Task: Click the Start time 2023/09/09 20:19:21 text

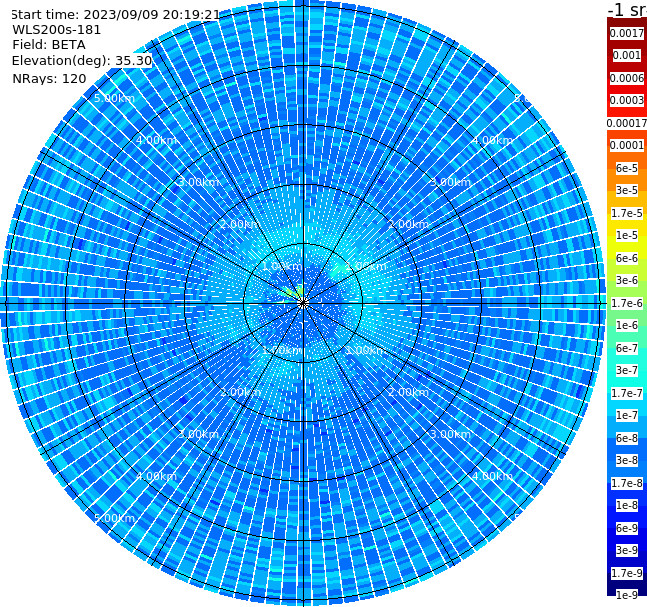Action: click(115, 14)
